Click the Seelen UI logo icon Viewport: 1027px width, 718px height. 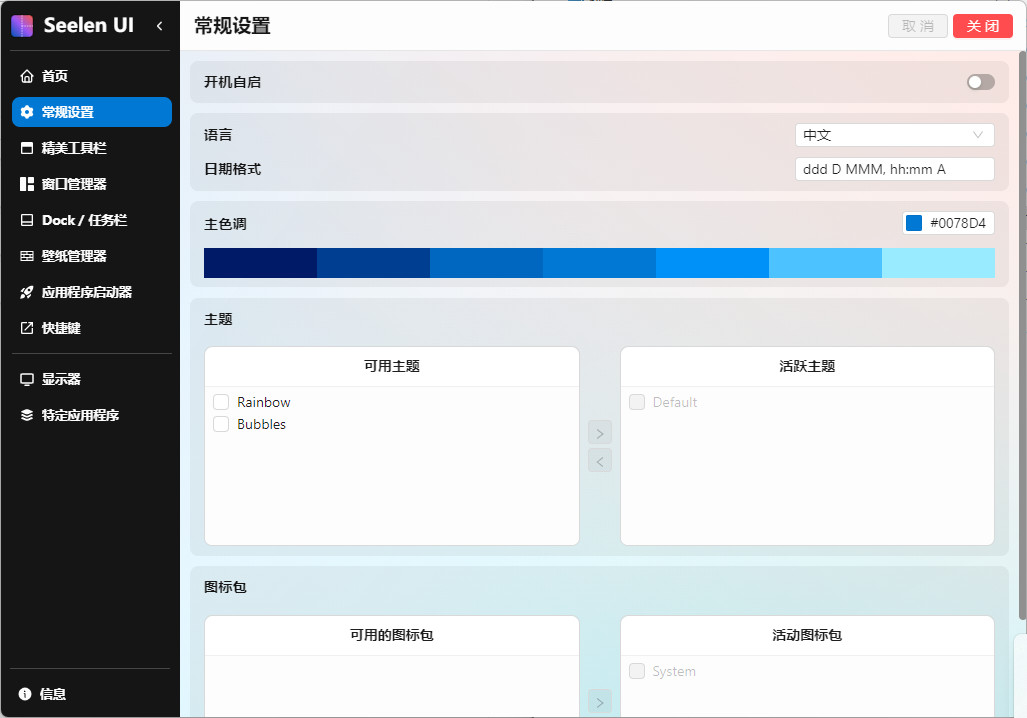click(22, 26)
